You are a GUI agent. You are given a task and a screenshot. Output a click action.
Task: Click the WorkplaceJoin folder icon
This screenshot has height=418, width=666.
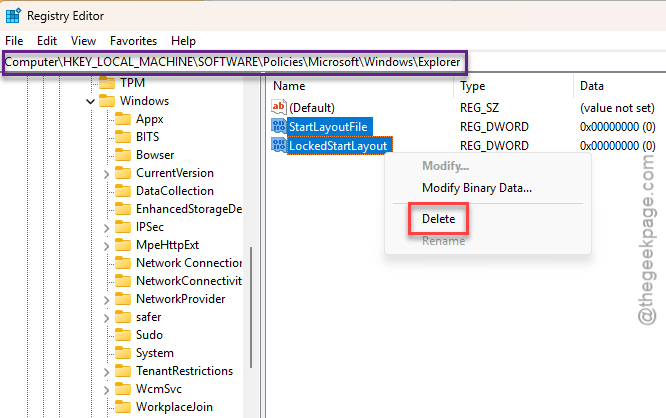(123, 407)
